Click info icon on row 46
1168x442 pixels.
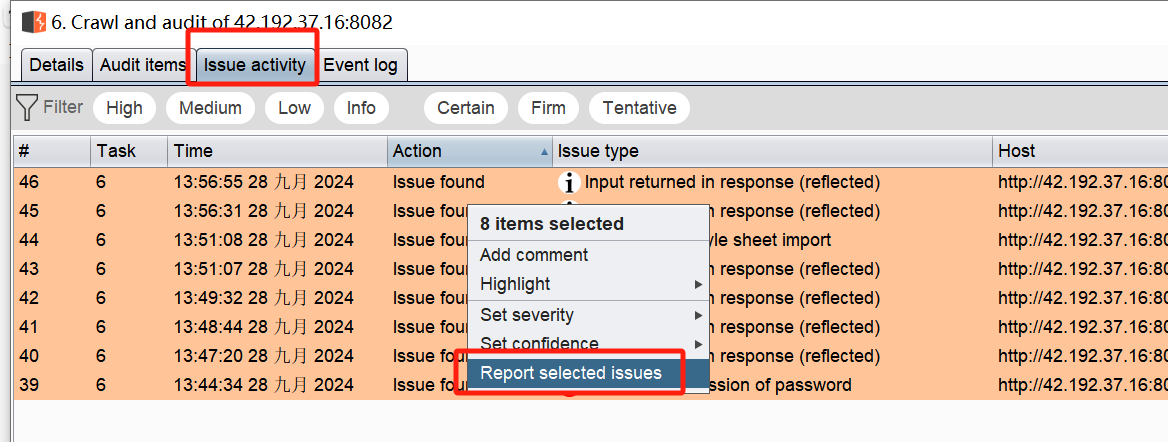pos(569,183)
